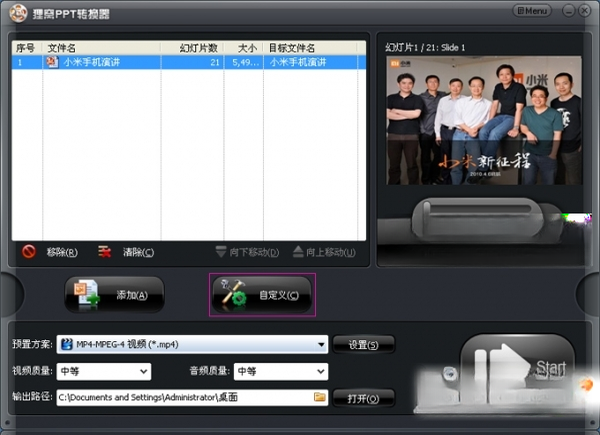Click the PowerPoint file icon in row 1

52,62
